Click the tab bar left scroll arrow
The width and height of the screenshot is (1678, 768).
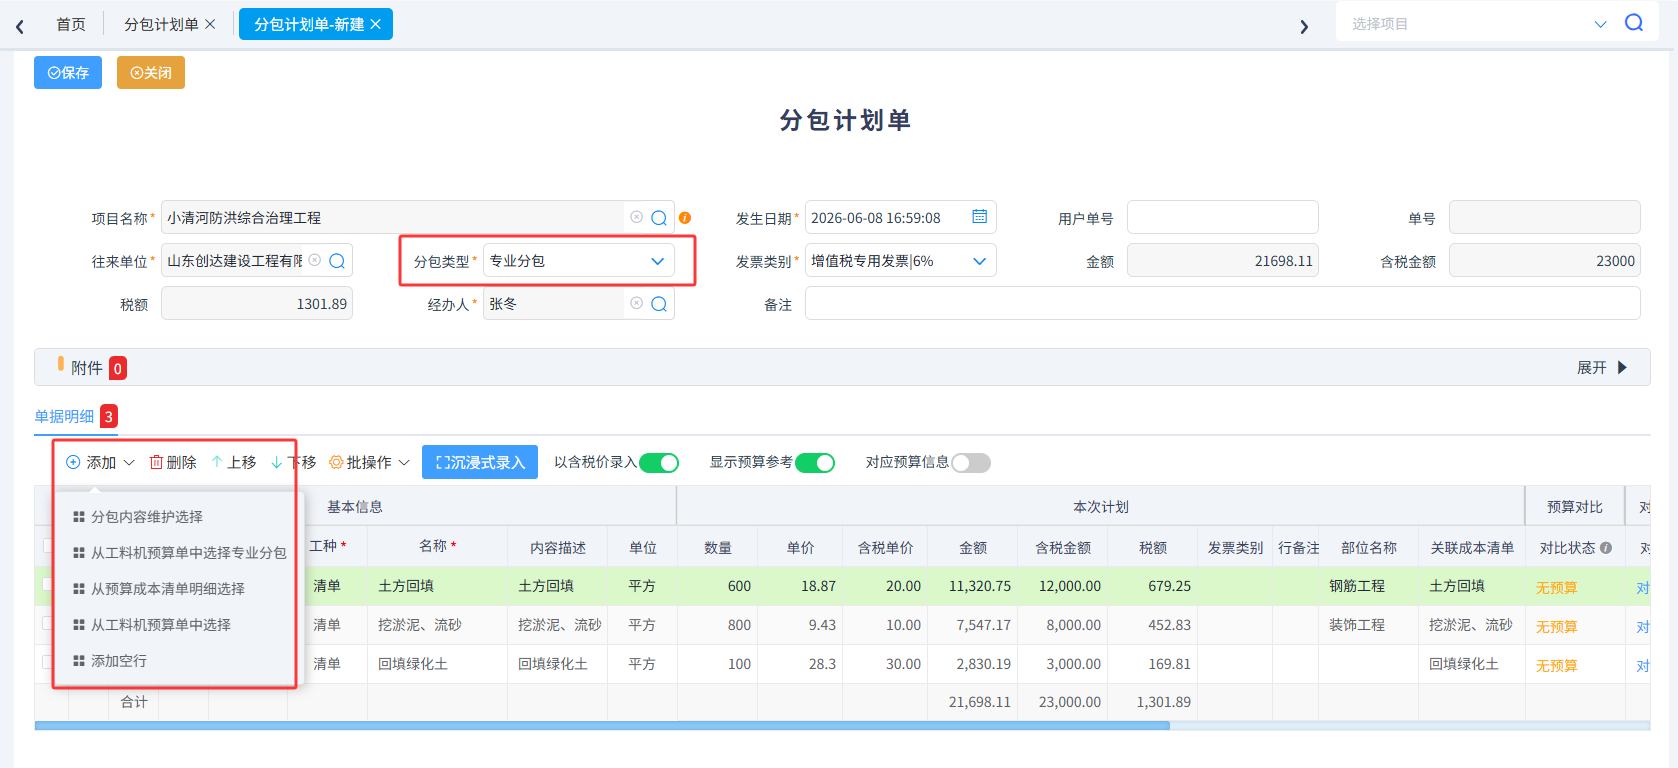click(x=20, y=26)
